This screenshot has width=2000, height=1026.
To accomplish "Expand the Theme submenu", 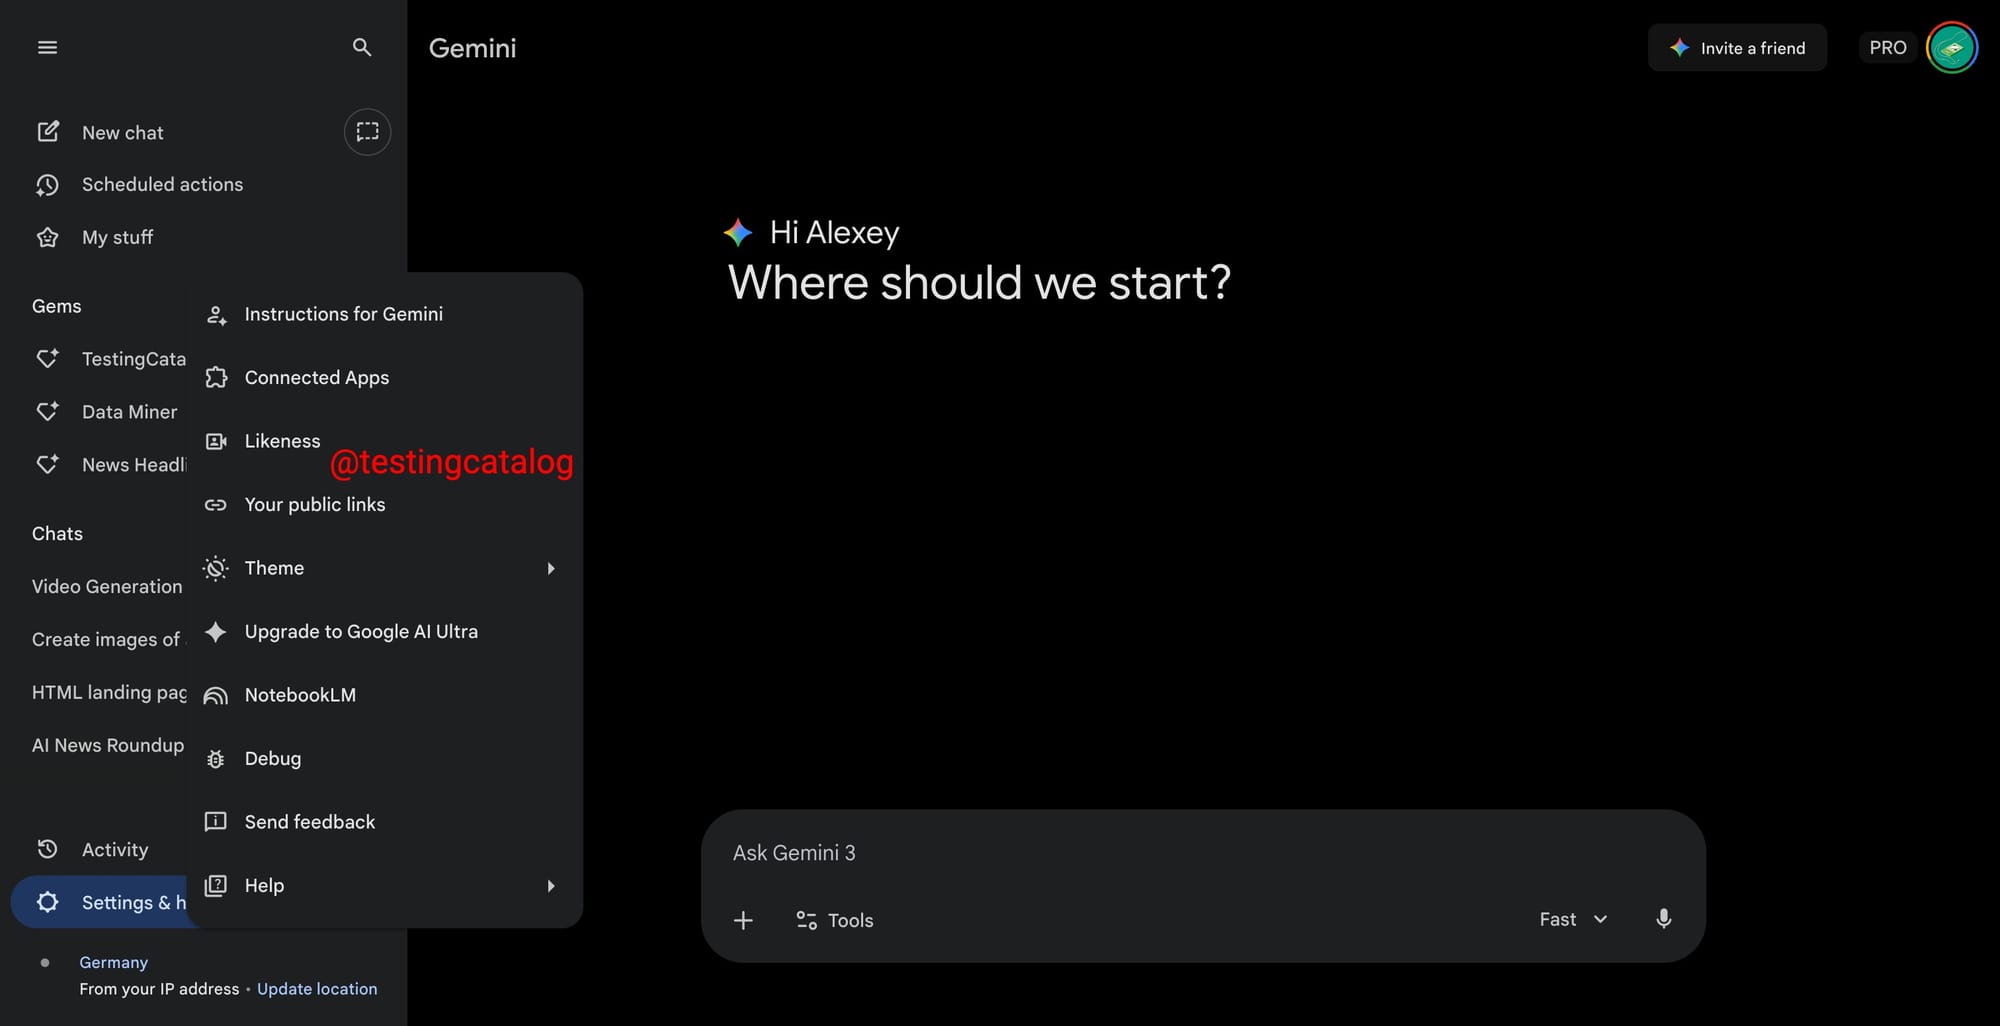I will (382, 567).
